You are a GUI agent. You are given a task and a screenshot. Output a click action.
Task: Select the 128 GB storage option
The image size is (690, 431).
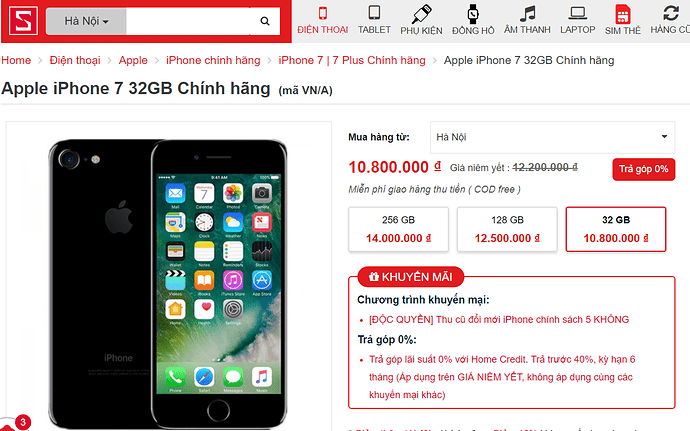507,229
